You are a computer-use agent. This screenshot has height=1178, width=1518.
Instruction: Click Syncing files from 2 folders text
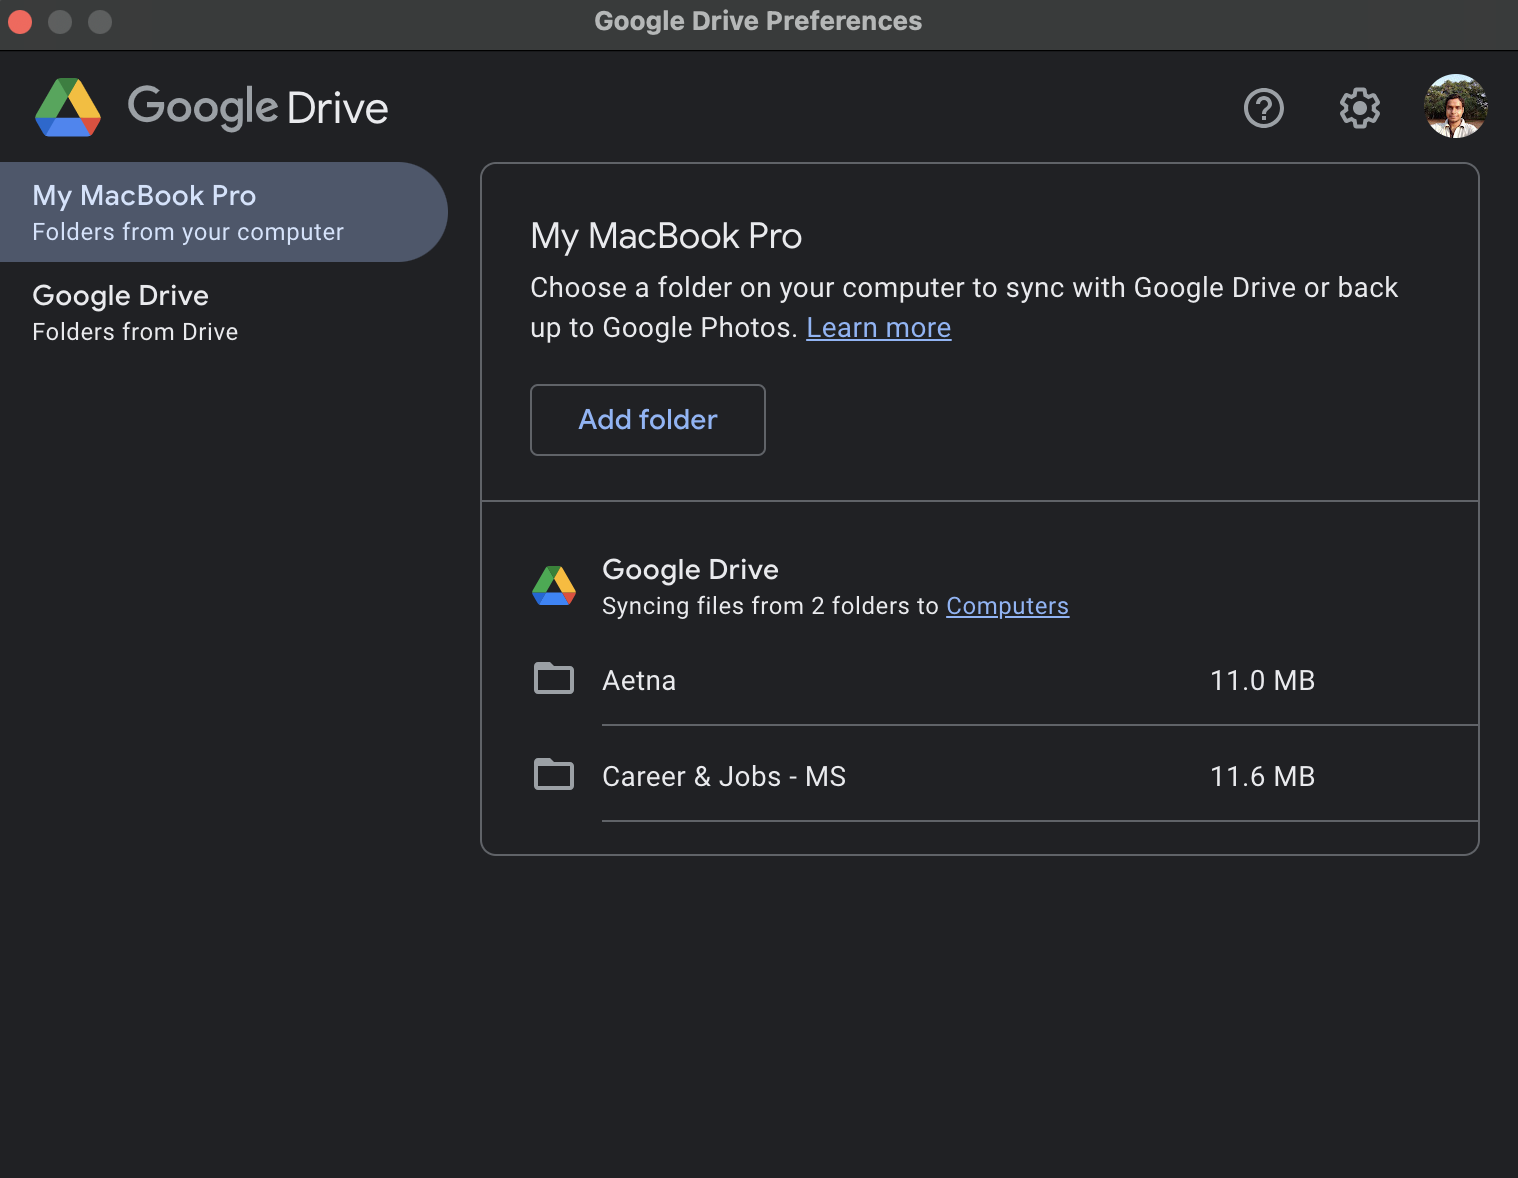click(x=770, y=606)
